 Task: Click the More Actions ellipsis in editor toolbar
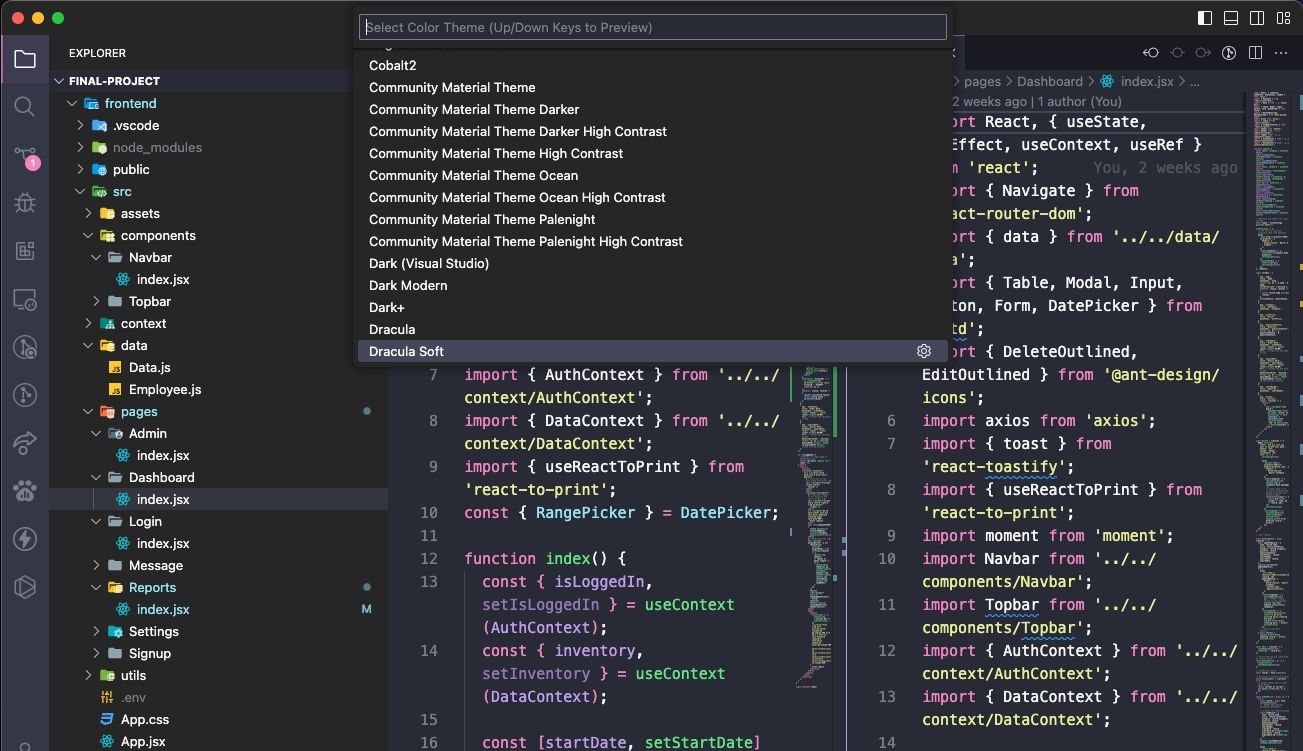click(1281, 53)
